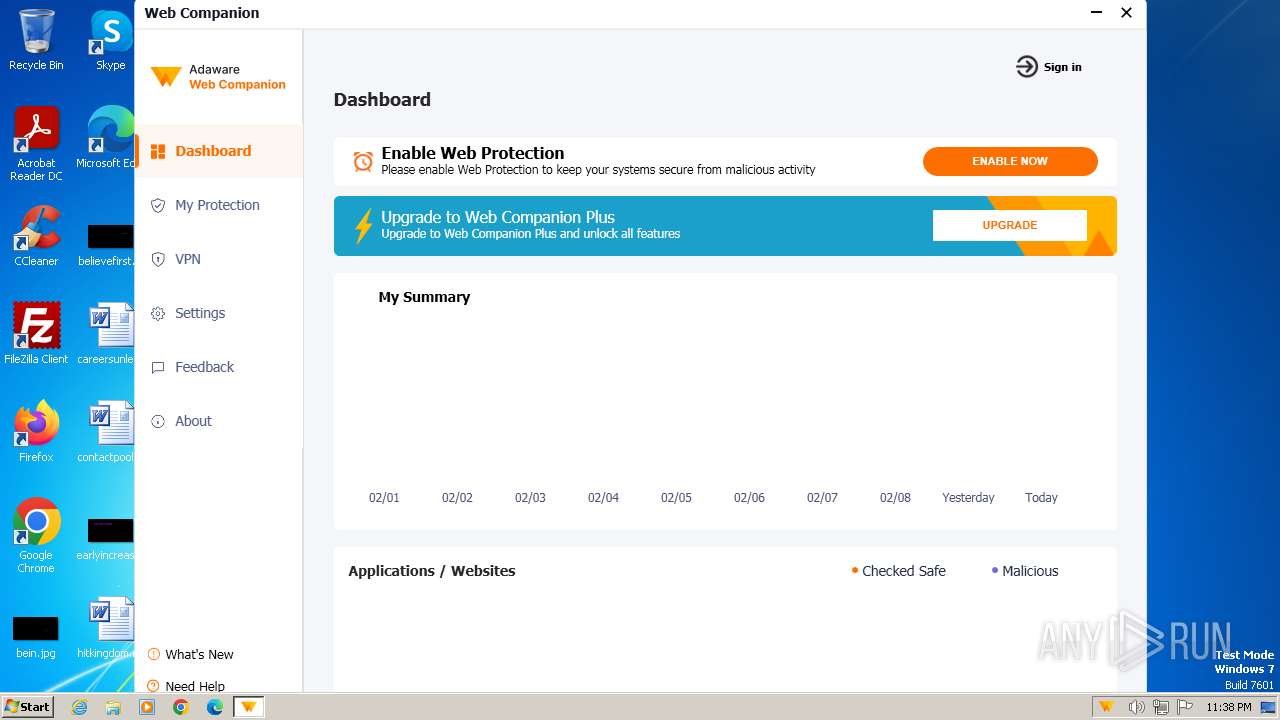Click the taskbar clock showing 11:38 PM
The width and height of the screenshot is (1280, 720).
(1228, 707)
